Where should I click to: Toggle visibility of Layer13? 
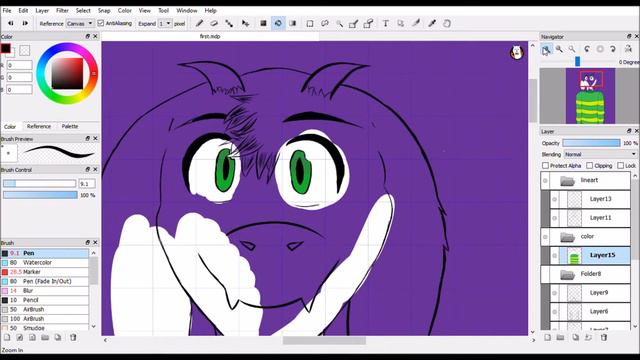[x=554, y=199]
